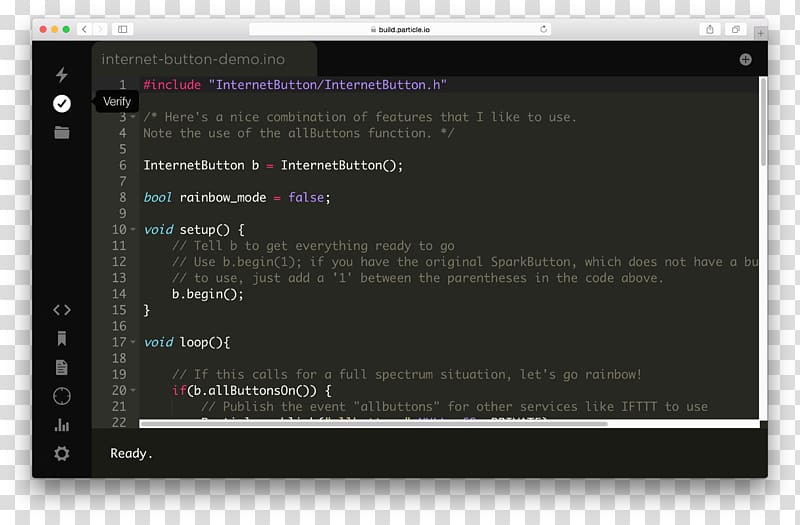Click the 'bool rainbow_mode = false;' line
The width and height of the screenshot is (800, 525).
click(237, 197)
